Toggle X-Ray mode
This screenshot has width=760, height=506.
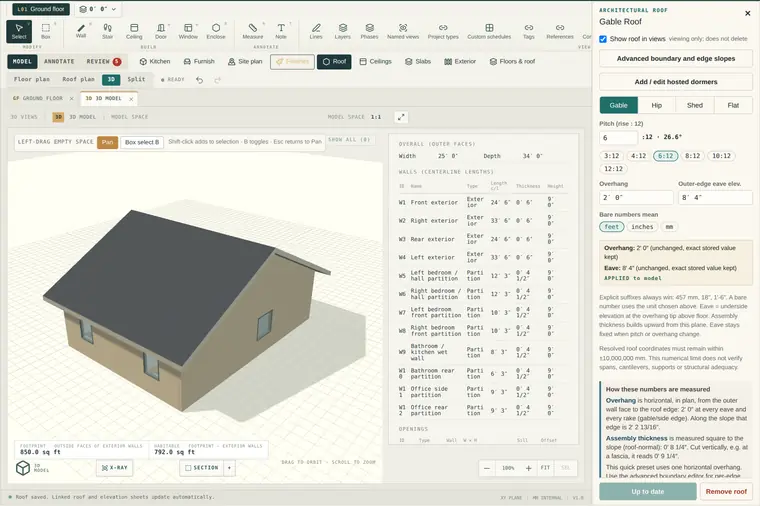[x=114, y=468]
